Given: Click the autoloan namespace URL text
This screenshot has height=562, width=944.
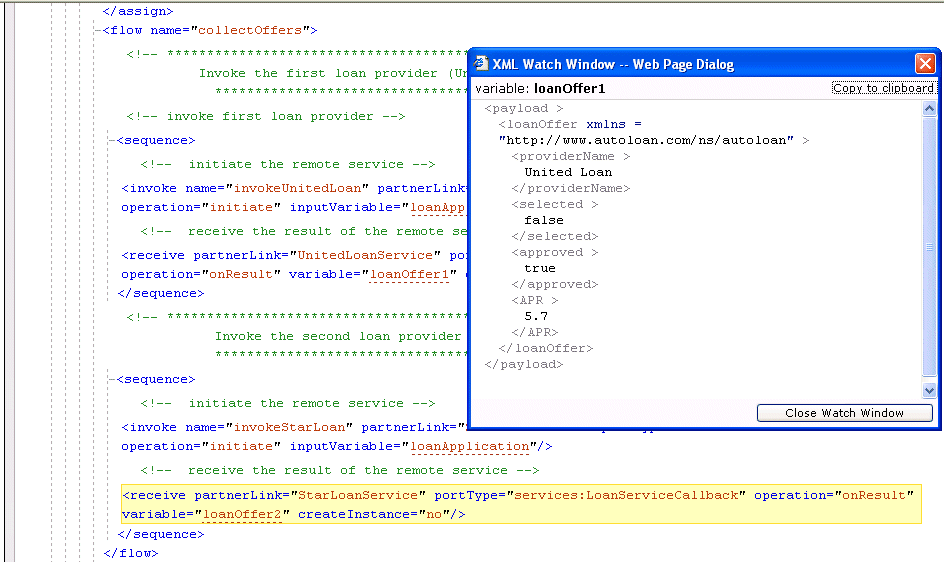Looking at the screenshot, I should click(x=646, y=140).
